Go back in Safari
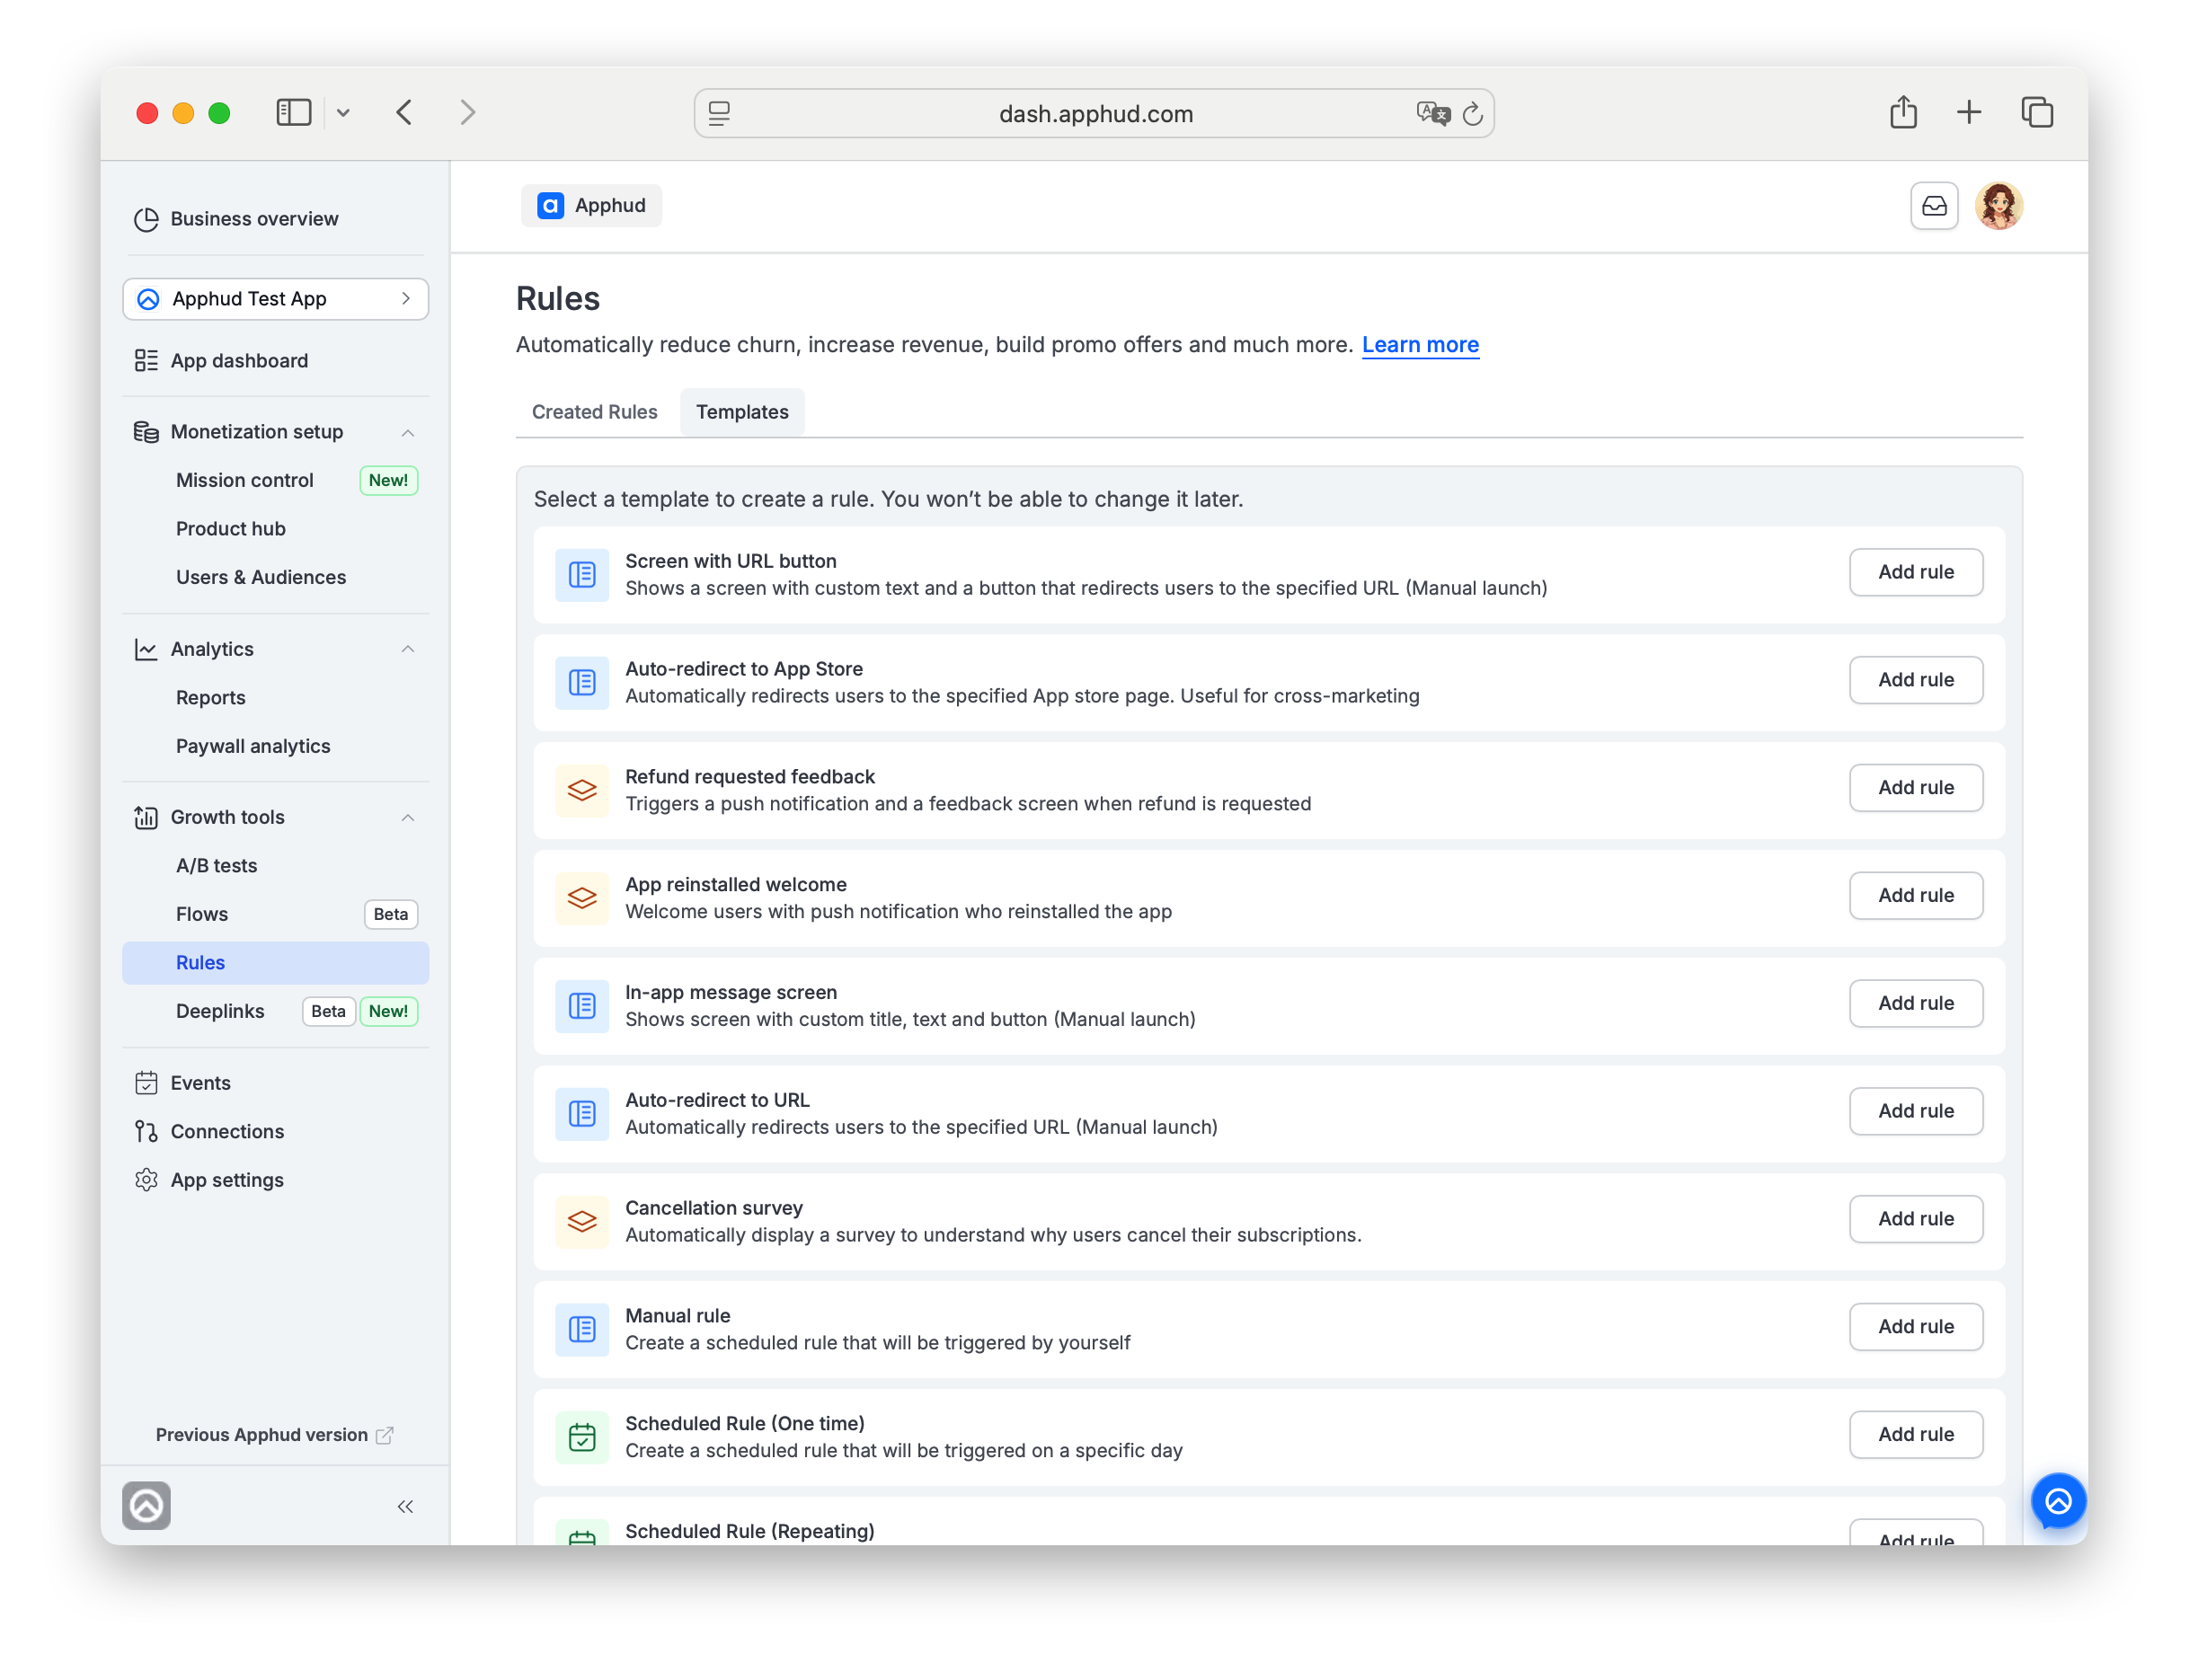Image resolution: width=2189 pixels, height=1680 pixels. 404,112
